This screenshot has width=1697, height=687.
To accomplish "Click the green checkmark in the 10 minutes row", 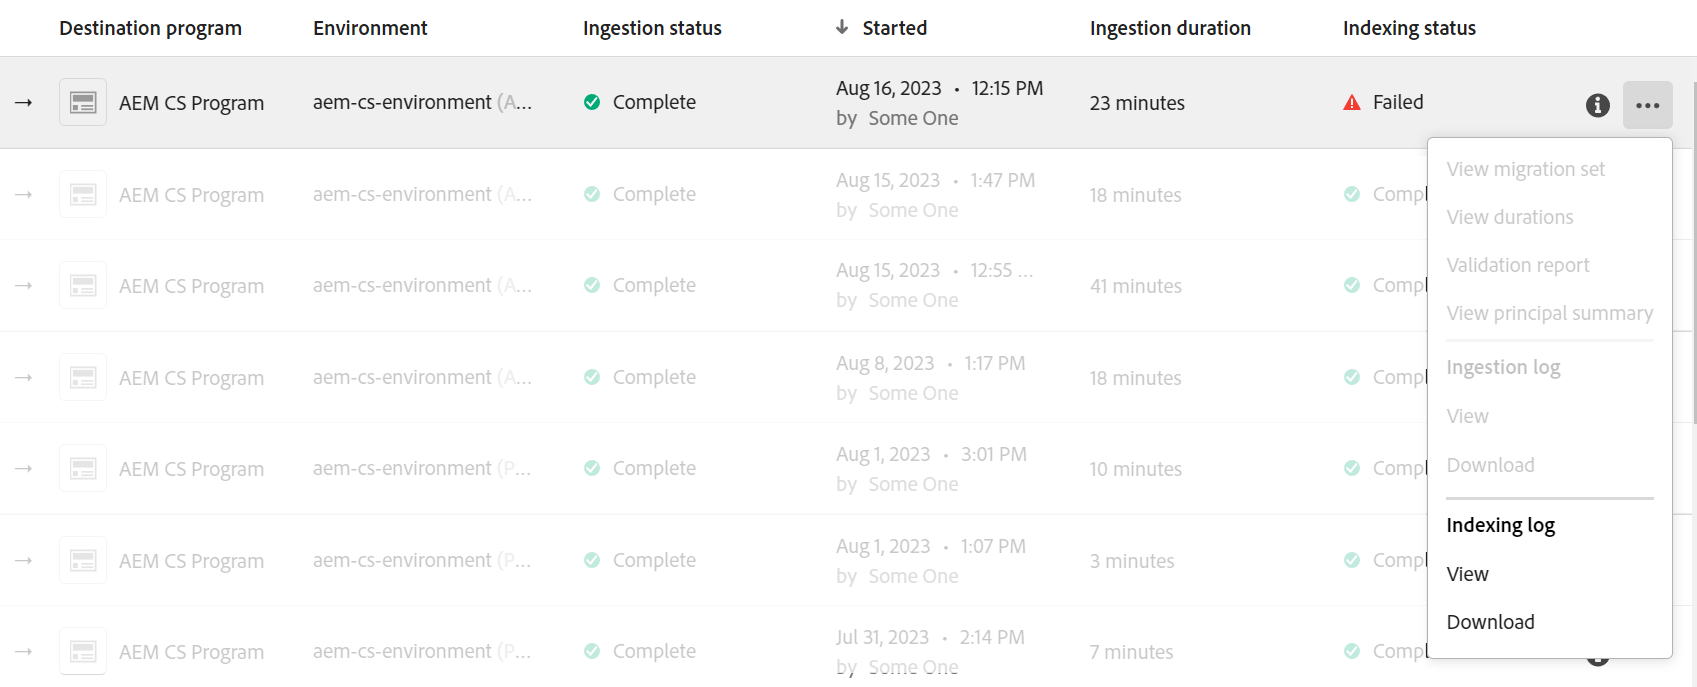I will pyautogui.click(x=592, y=468).
